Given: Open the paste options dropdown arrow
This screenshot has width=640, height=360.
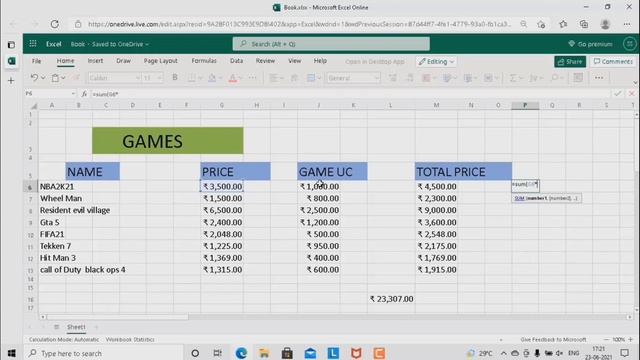Looking at the screenshot, I should (x=63, y=78).
